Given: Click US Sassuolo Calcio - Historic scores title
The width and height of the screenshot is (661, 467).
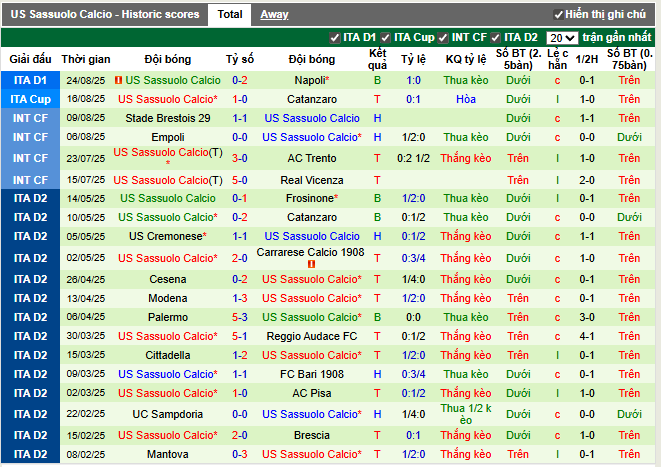Looking at the screenshot, I should coord(105,14).
